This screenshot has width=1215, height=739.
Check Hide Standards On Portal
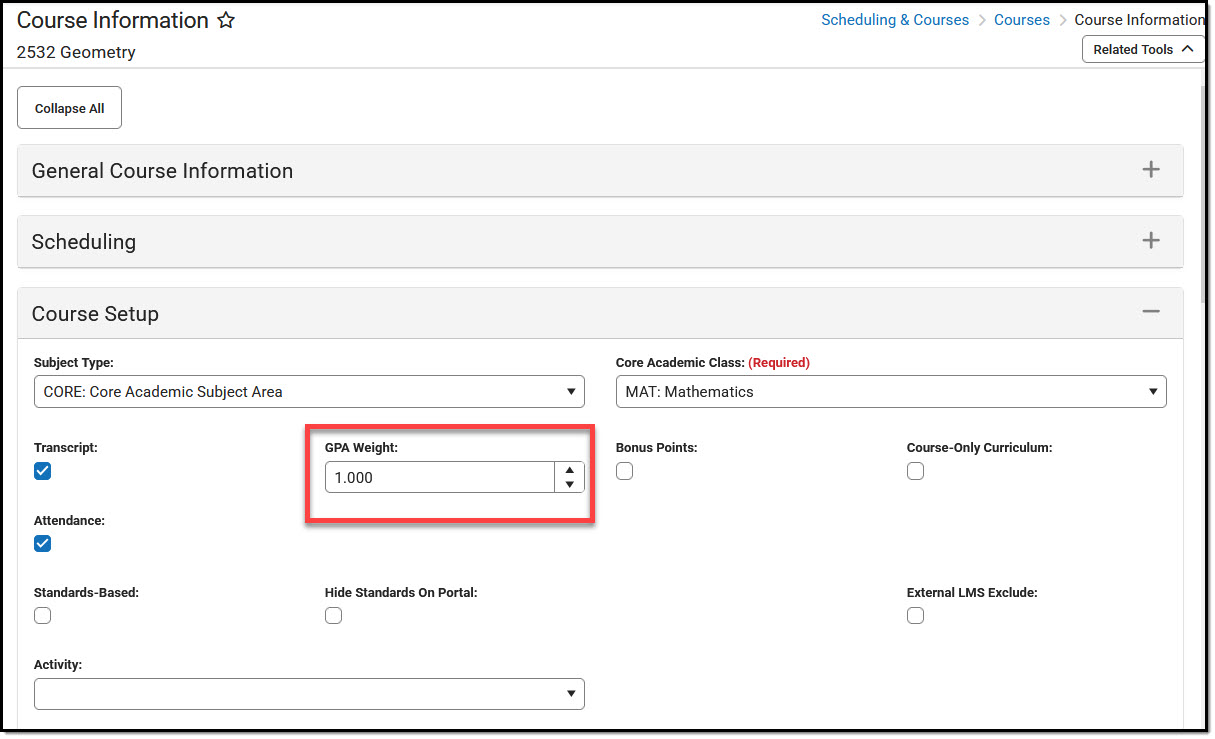point(334,616)
